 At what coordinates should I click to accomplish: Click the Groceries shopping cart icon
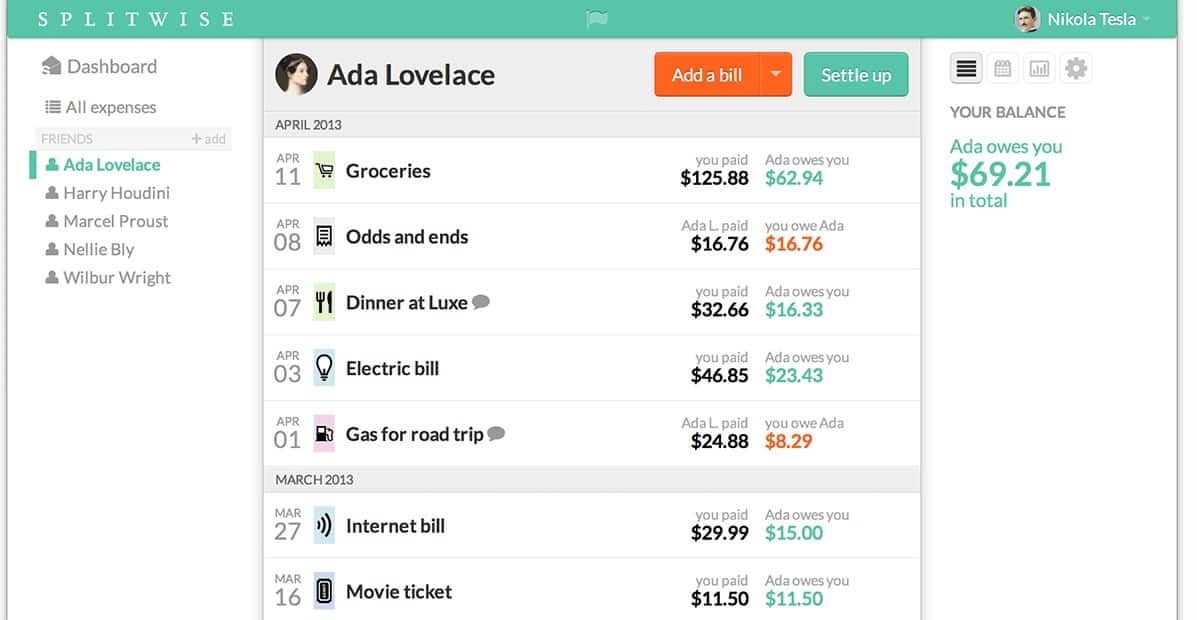point(324,170)
